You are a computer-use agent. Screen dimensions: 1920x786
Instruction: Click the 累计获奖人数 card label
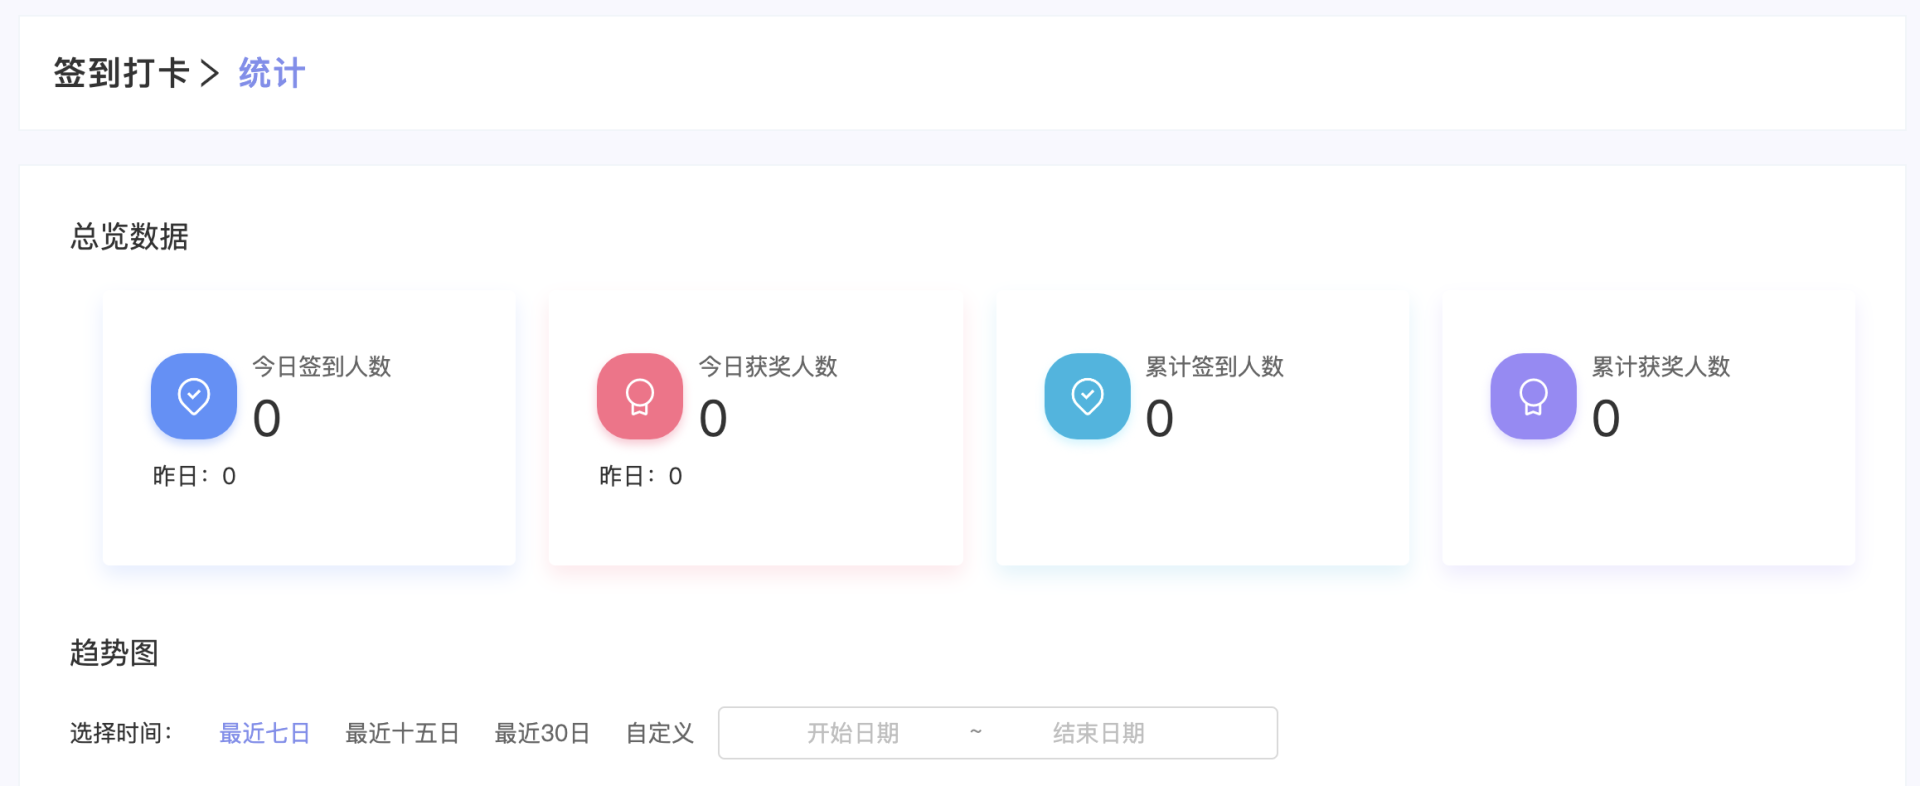tap(1661, 367)
